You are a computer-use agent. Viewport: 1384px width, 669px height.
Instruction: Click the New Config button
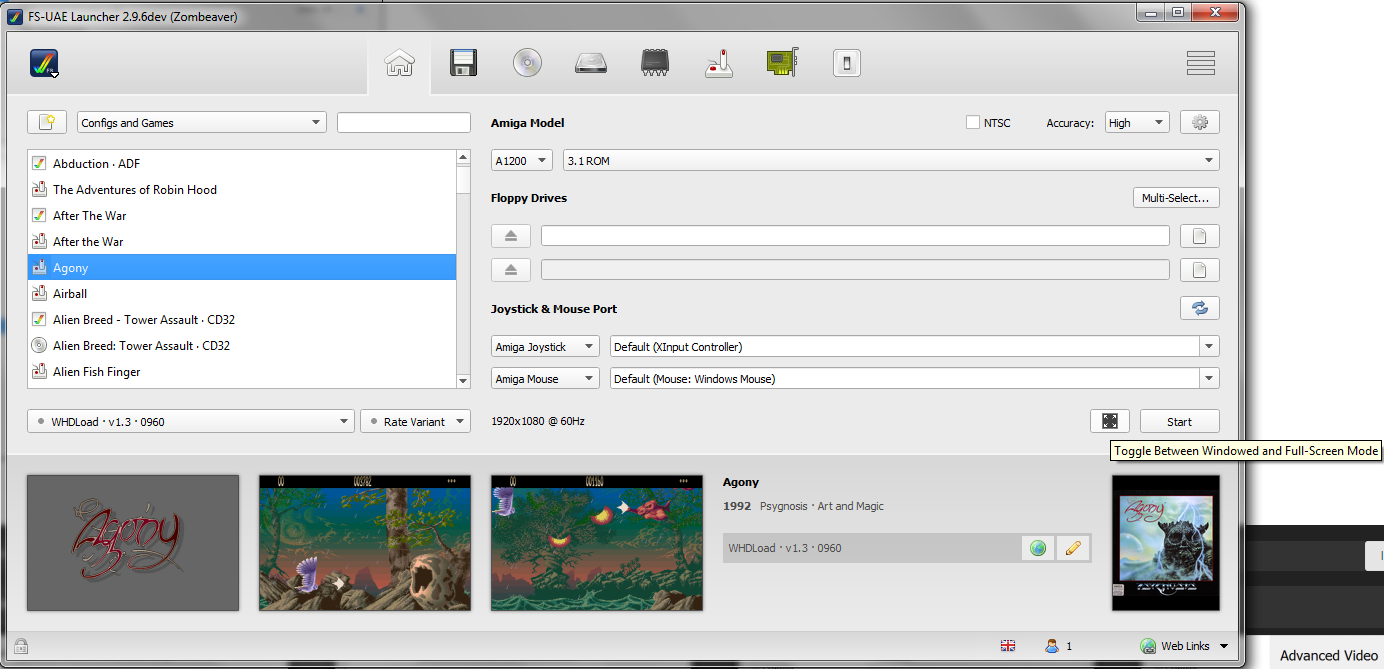click(46, 122)
